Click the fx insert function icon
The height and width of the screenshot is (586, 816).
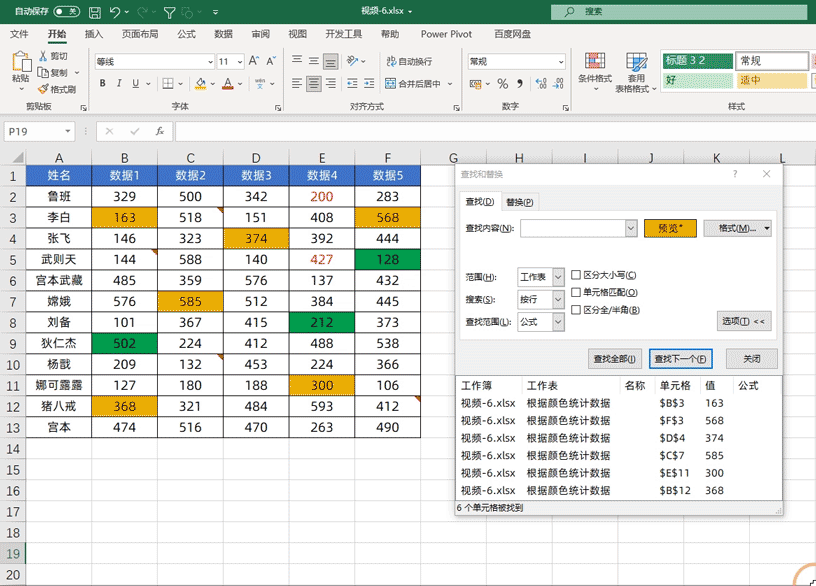click(x=159, y=131)
